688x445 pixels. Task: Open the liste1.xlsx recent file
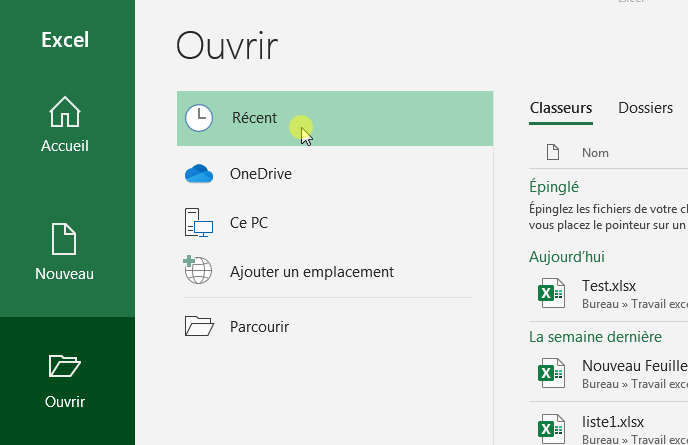pos(613,422)
